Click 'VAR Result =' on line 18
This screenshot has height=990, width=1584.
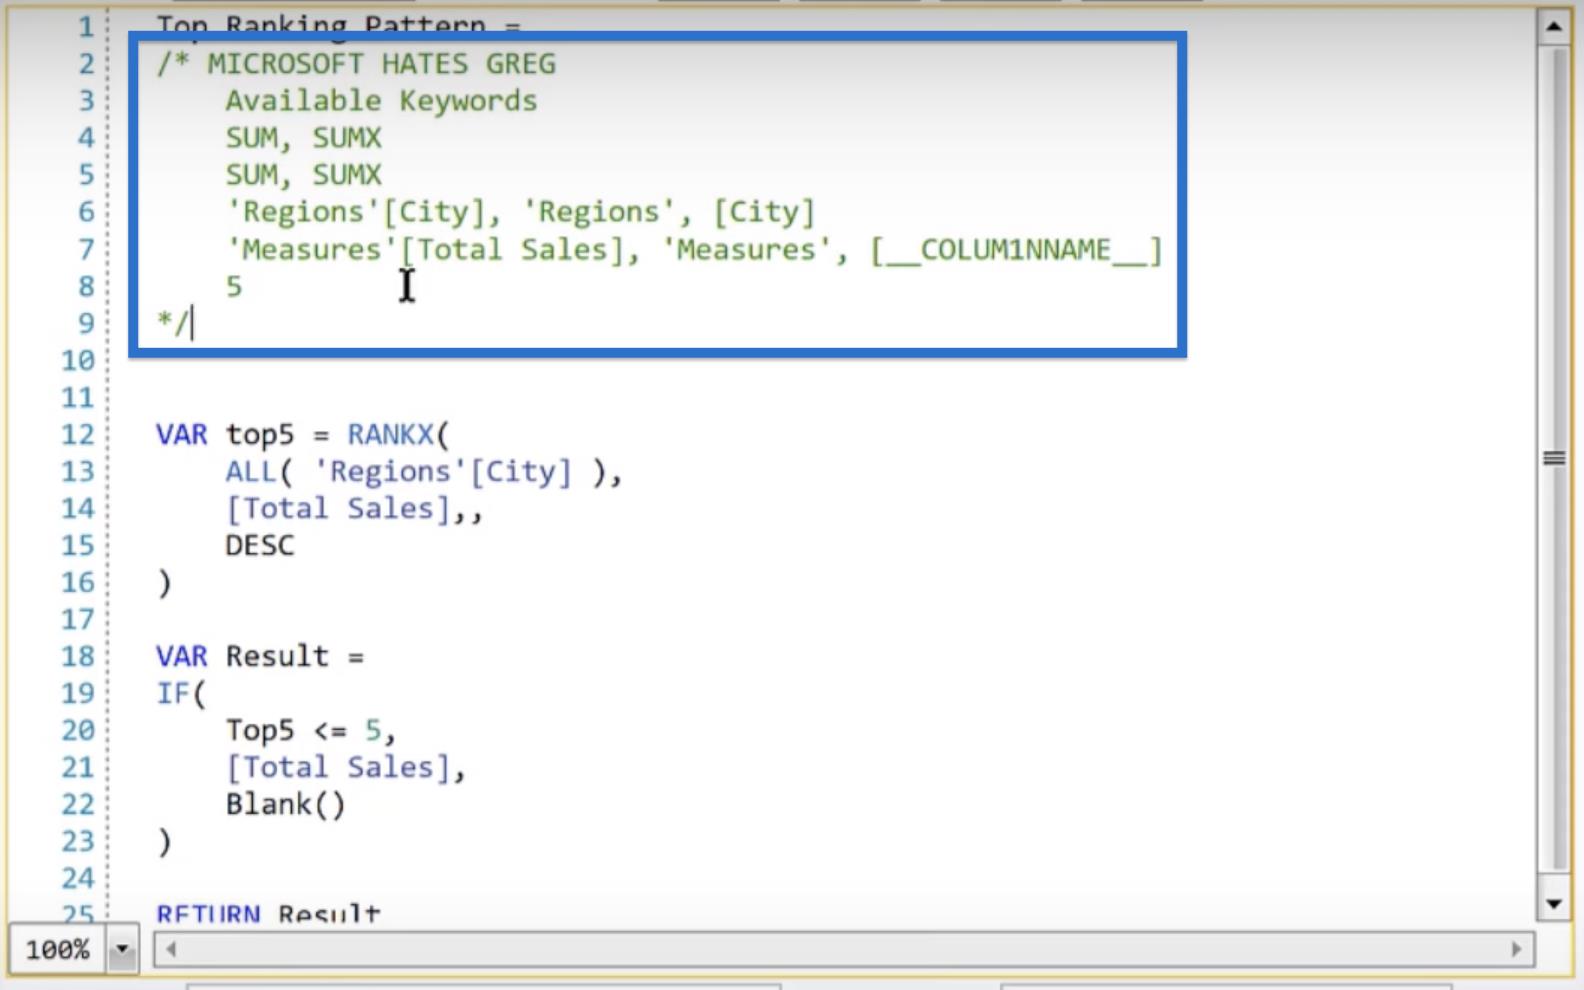pyautogui.click(x=260, y=657)
